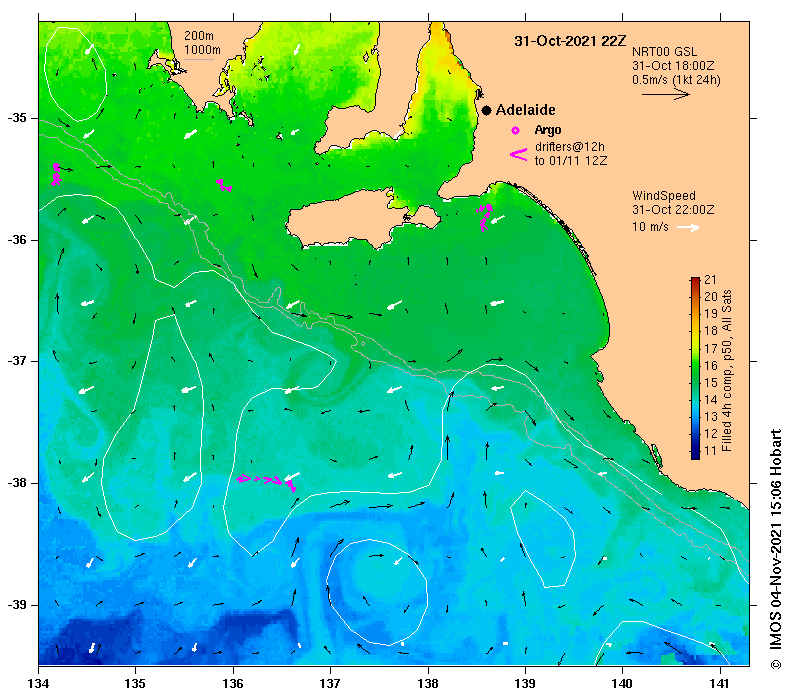Click the '1000m' depth contour label
Screen dimensions: 791x700
coord(202,50)
